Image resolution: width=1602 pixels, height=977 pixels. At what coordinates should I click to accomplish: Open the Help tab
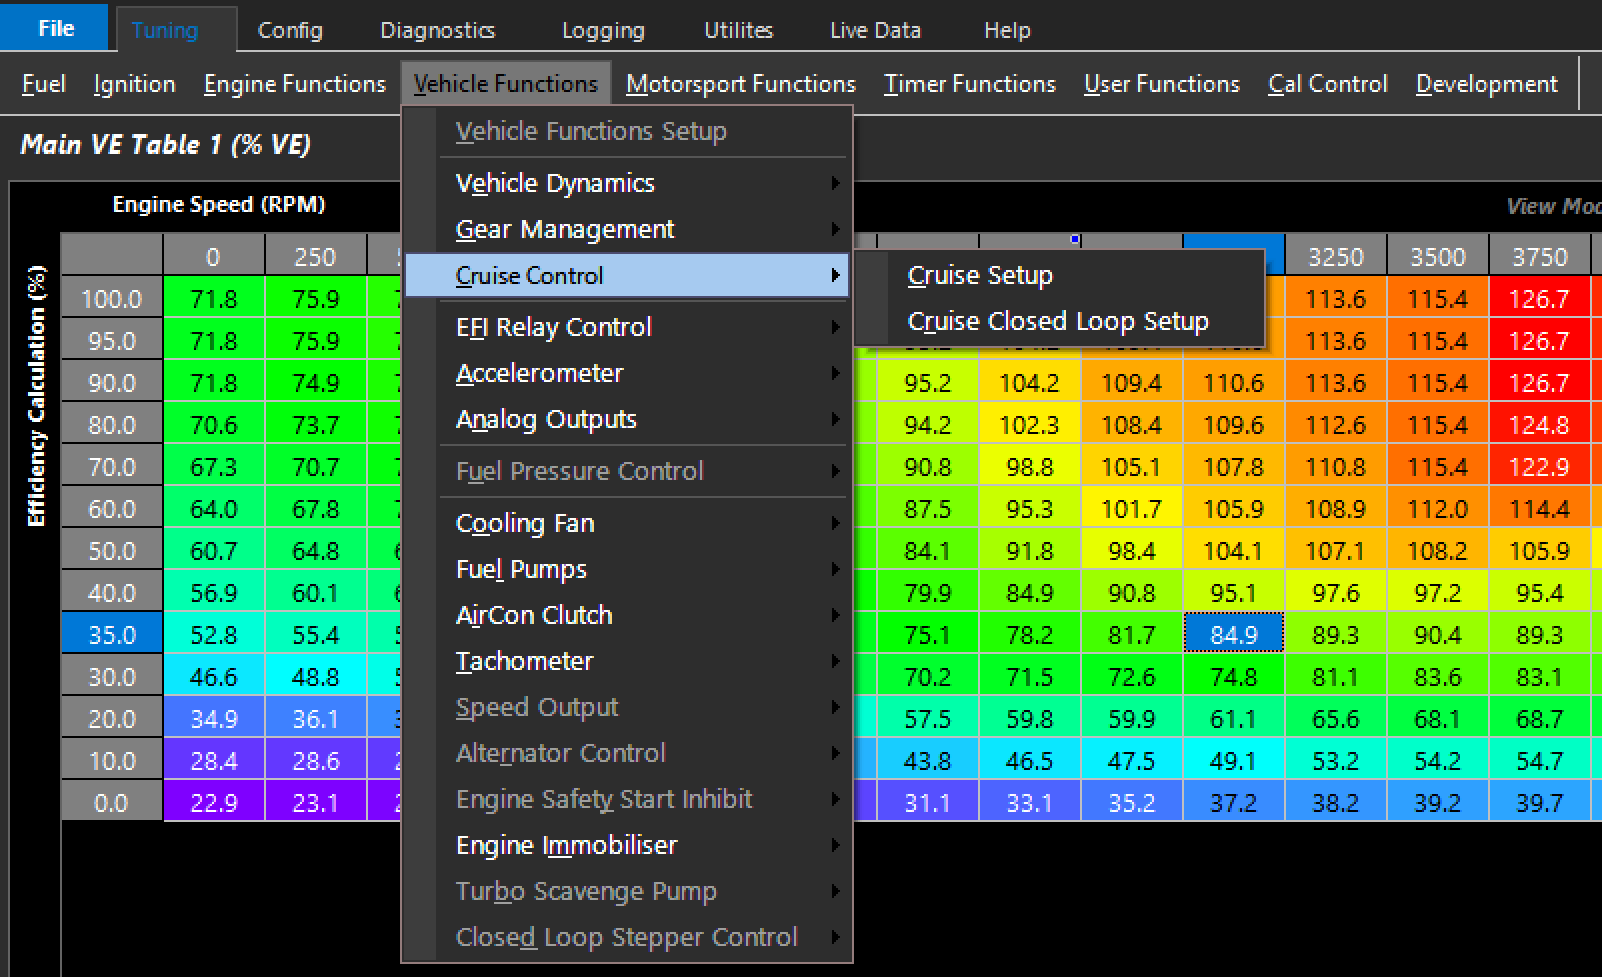click(x=1007, y=30)
